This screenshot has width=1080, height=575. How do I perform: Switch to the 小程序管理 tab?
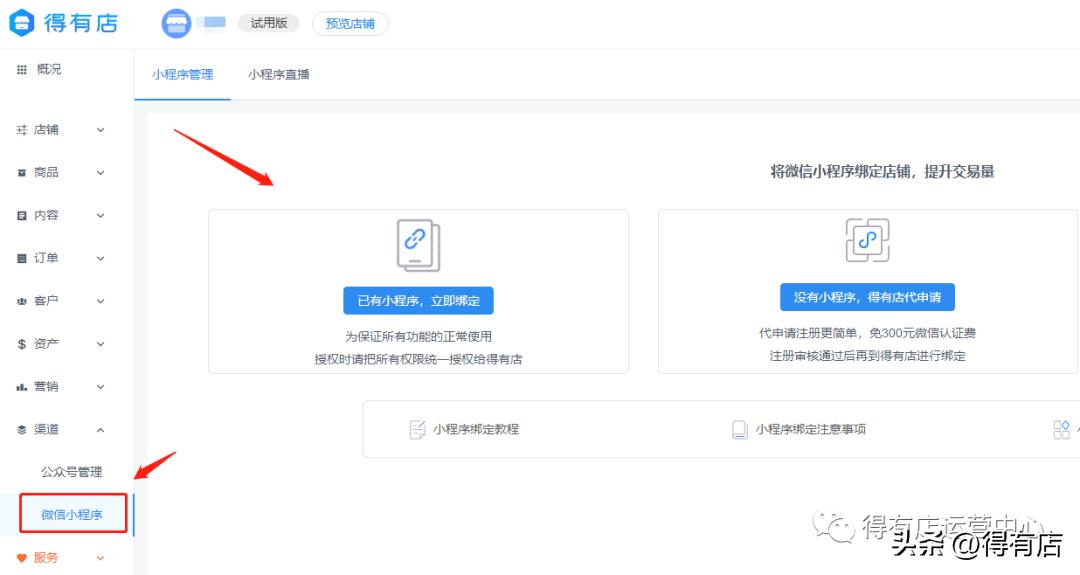(x=183, y=74)
